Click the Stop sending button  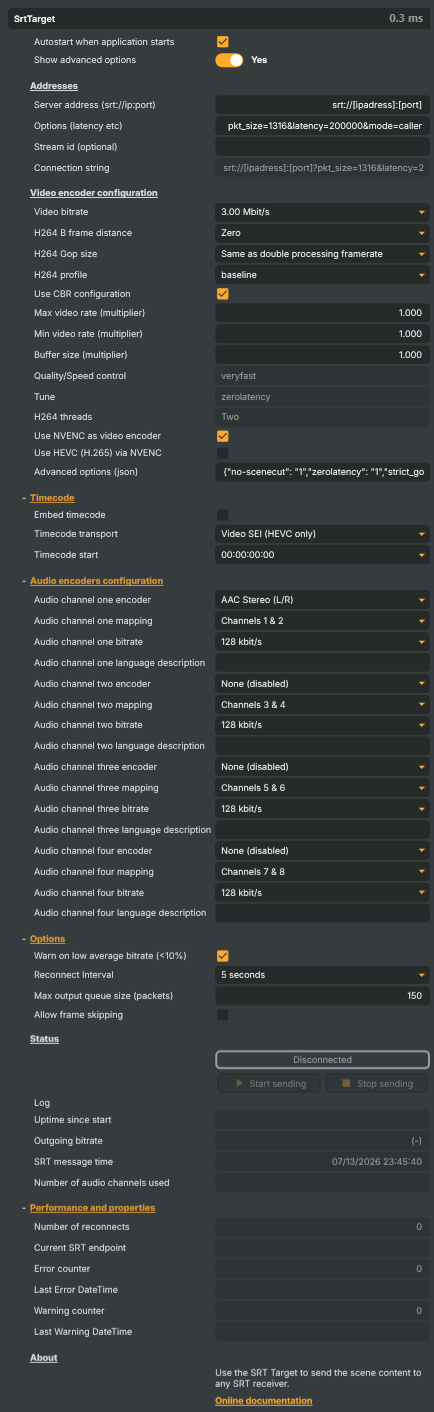[377, 1083]
